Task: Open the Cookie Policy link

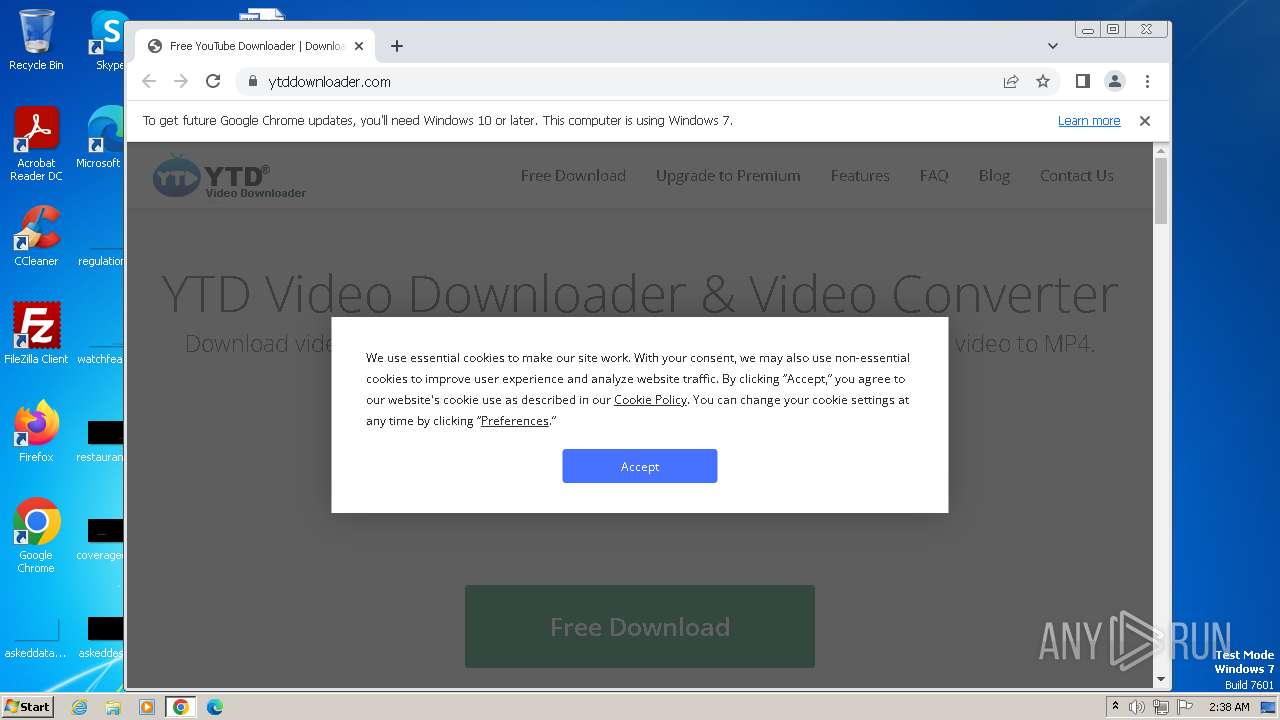Action: 650,400
